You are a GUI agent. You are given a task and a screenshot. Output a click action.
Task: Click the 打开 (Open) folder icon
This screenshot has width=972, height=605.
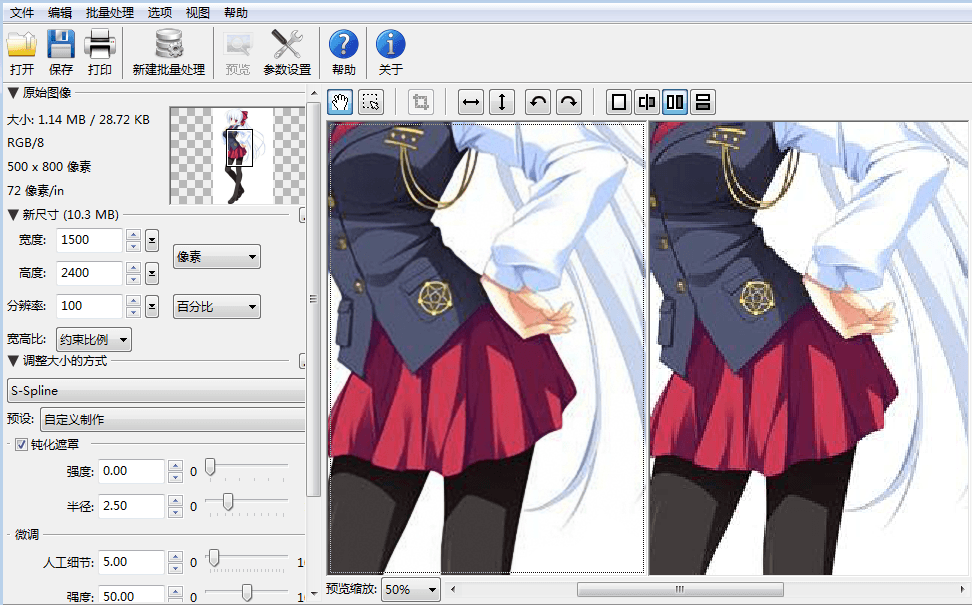click(22, 45)
